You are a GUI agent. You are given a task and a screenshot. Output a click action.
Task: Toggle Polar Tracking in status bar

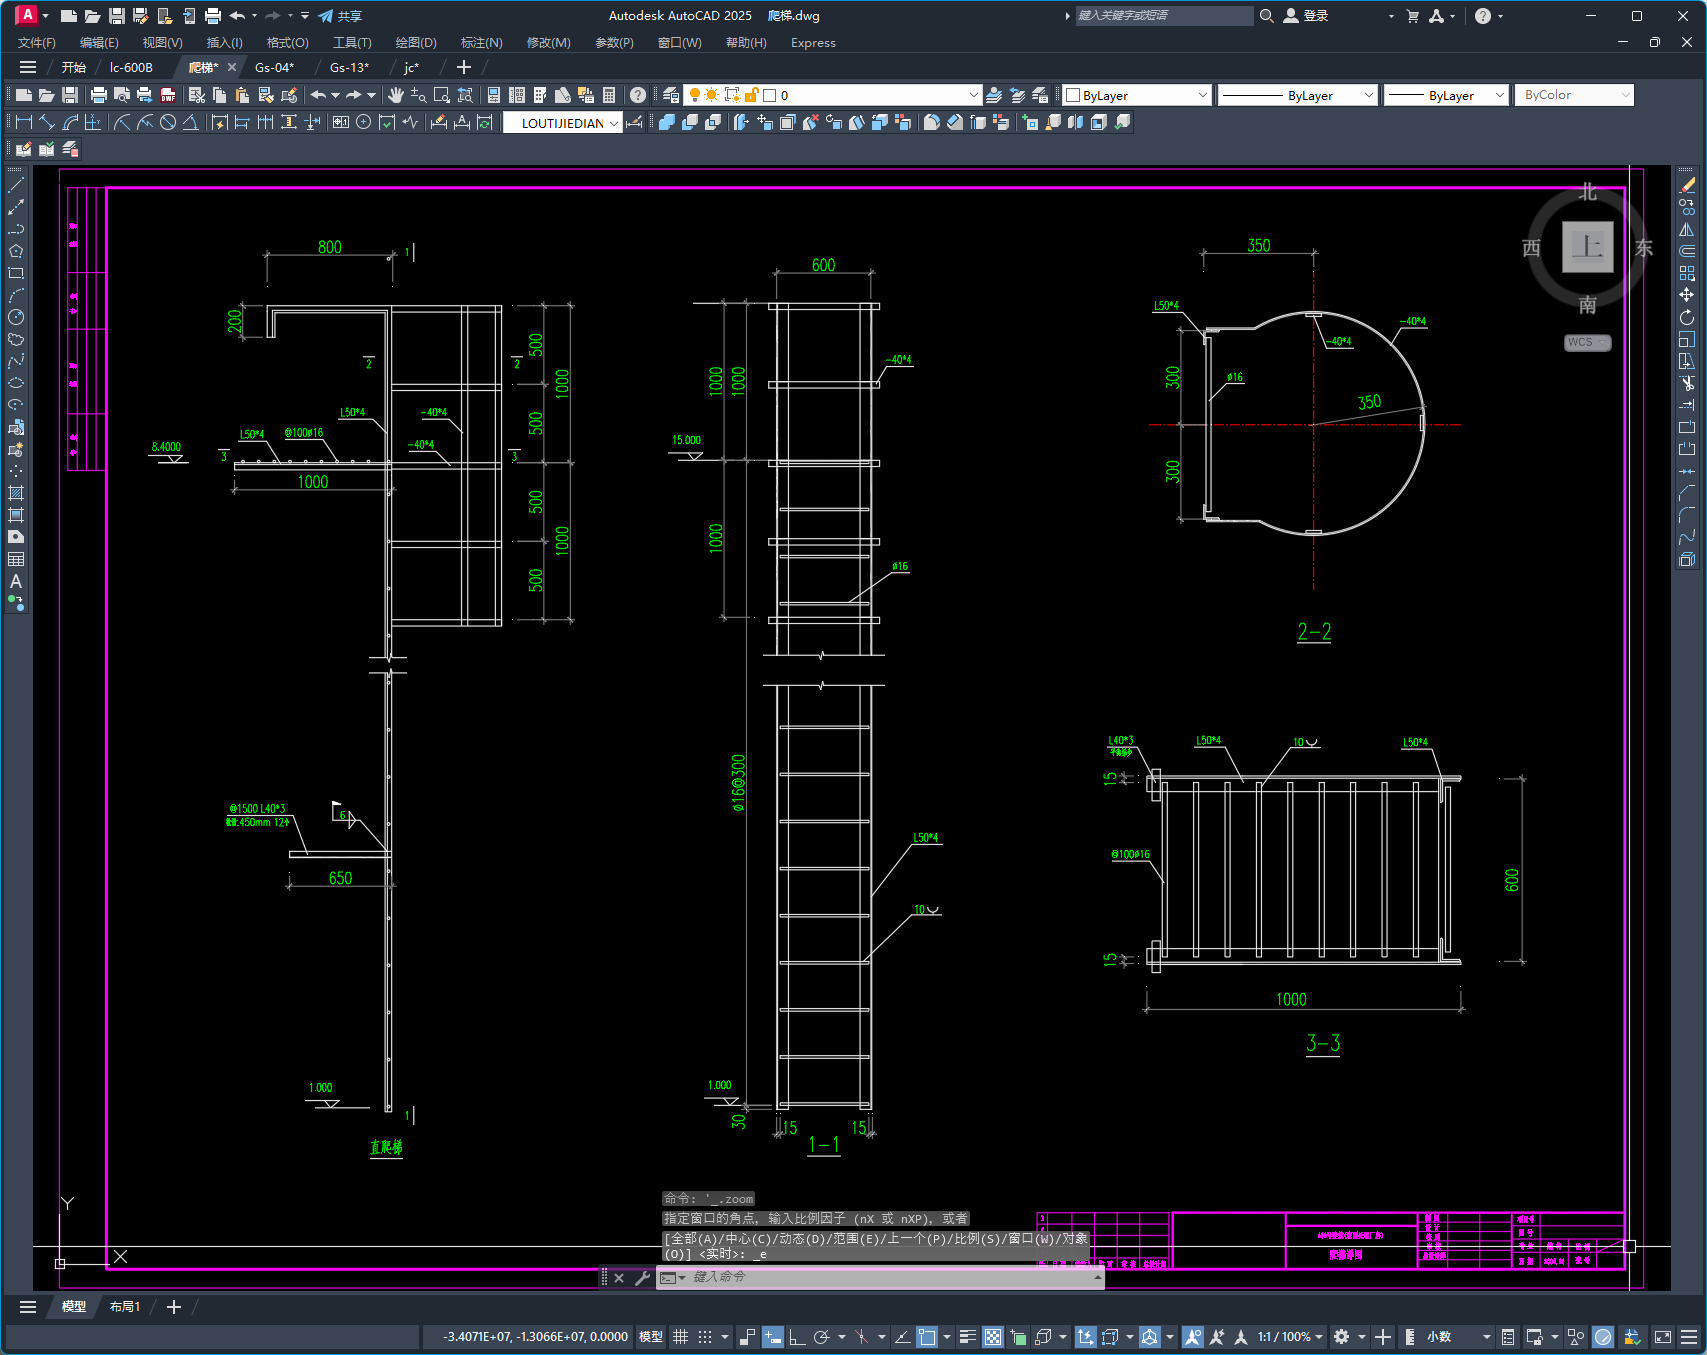pyautogui.click(x=822, y=1337)
